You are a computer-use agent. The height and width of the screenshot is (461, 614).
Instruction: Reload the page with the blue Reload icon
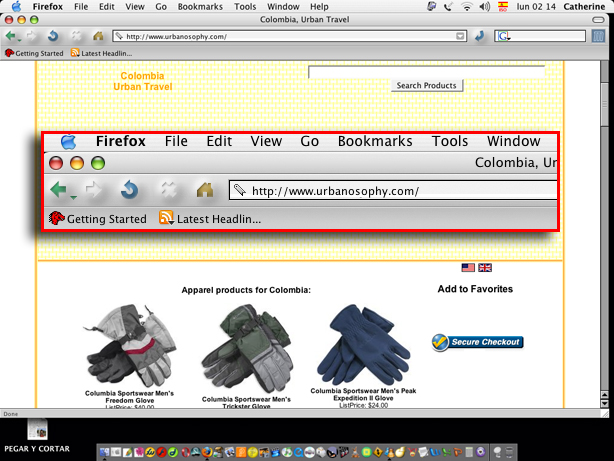point(53,36)
